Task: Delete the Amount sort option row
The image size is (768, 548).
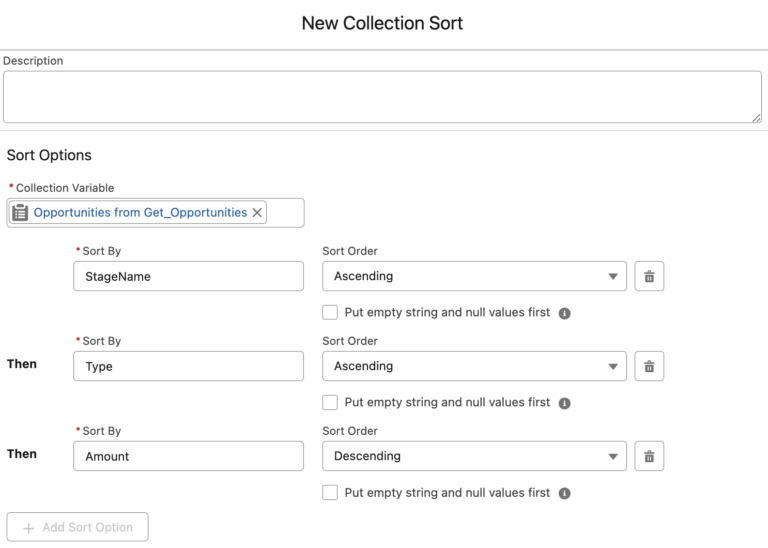Action: coord(649,456)
